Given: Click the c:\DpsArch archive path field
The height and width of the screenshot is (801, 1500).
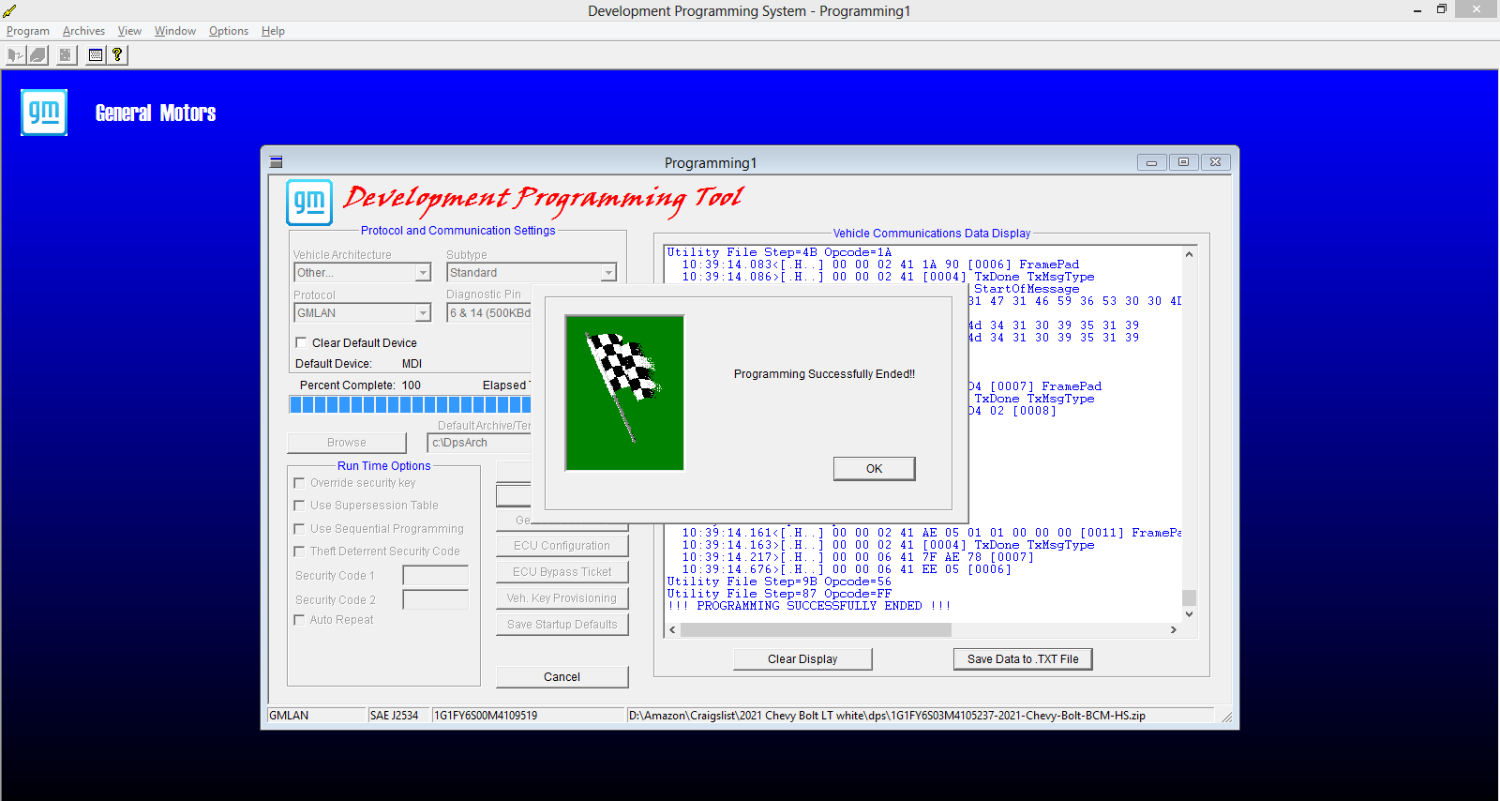Looking at the screenshot, I should tap(479, 443).
